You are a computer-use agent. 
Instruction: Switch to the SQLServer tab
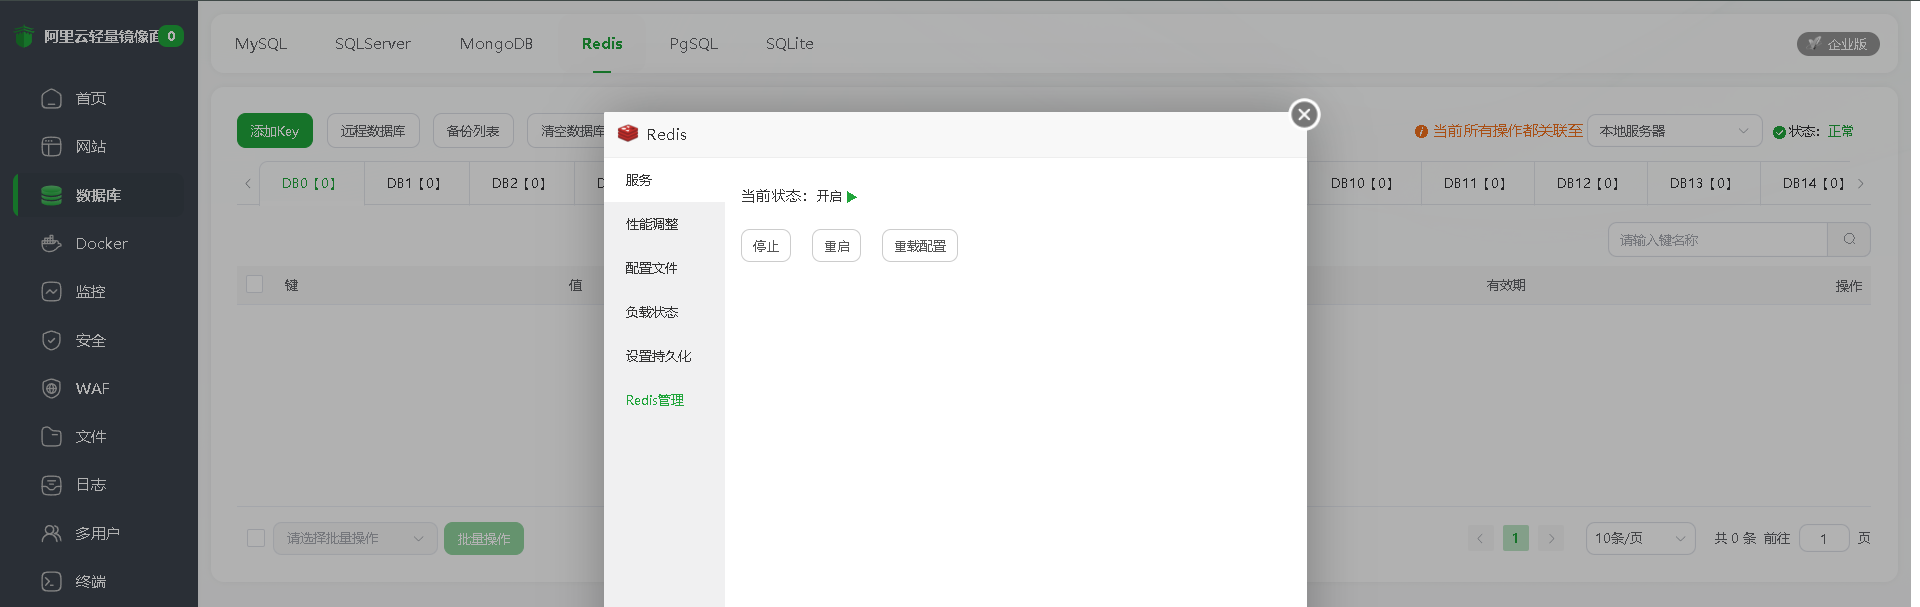[373, 44]
